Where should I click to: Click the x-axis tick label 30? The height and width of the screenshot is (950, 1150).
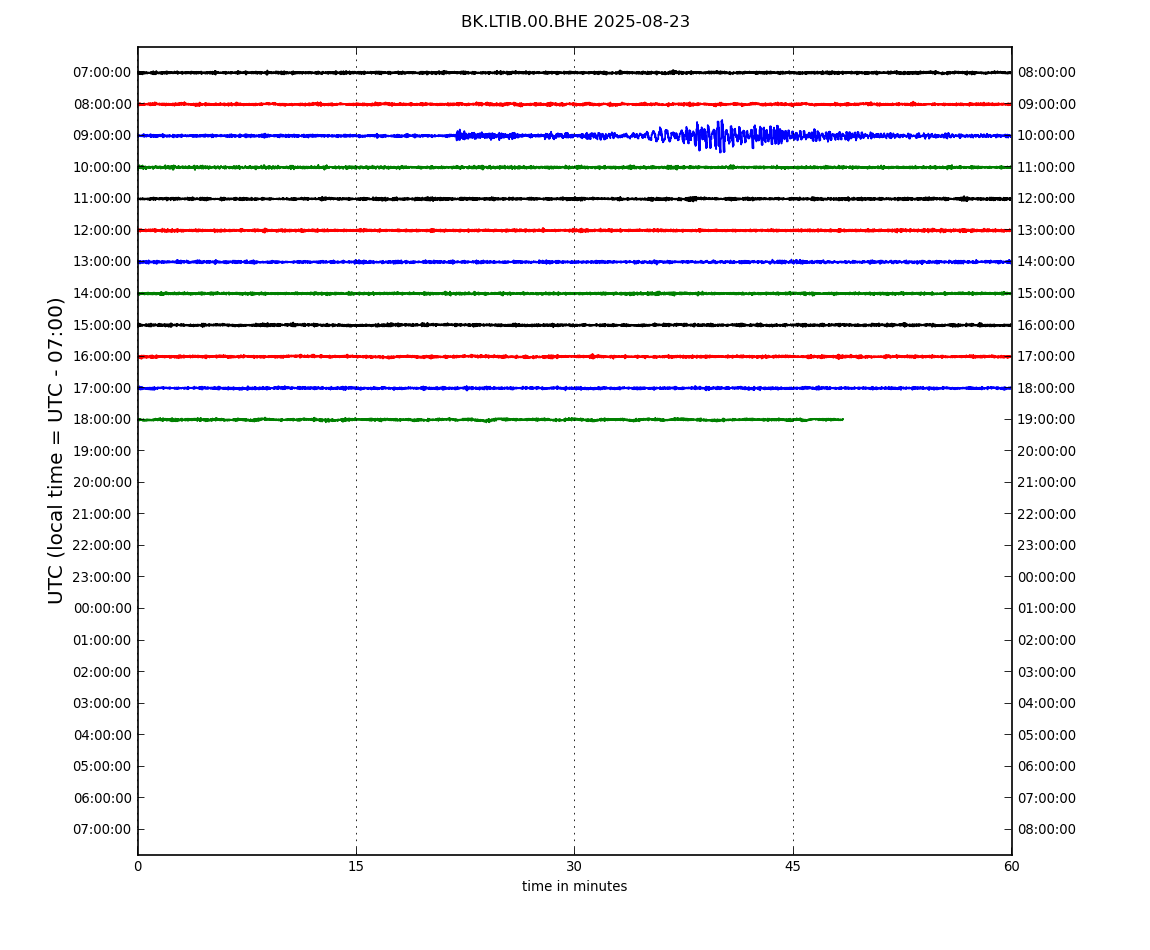(x=574, y=866)
